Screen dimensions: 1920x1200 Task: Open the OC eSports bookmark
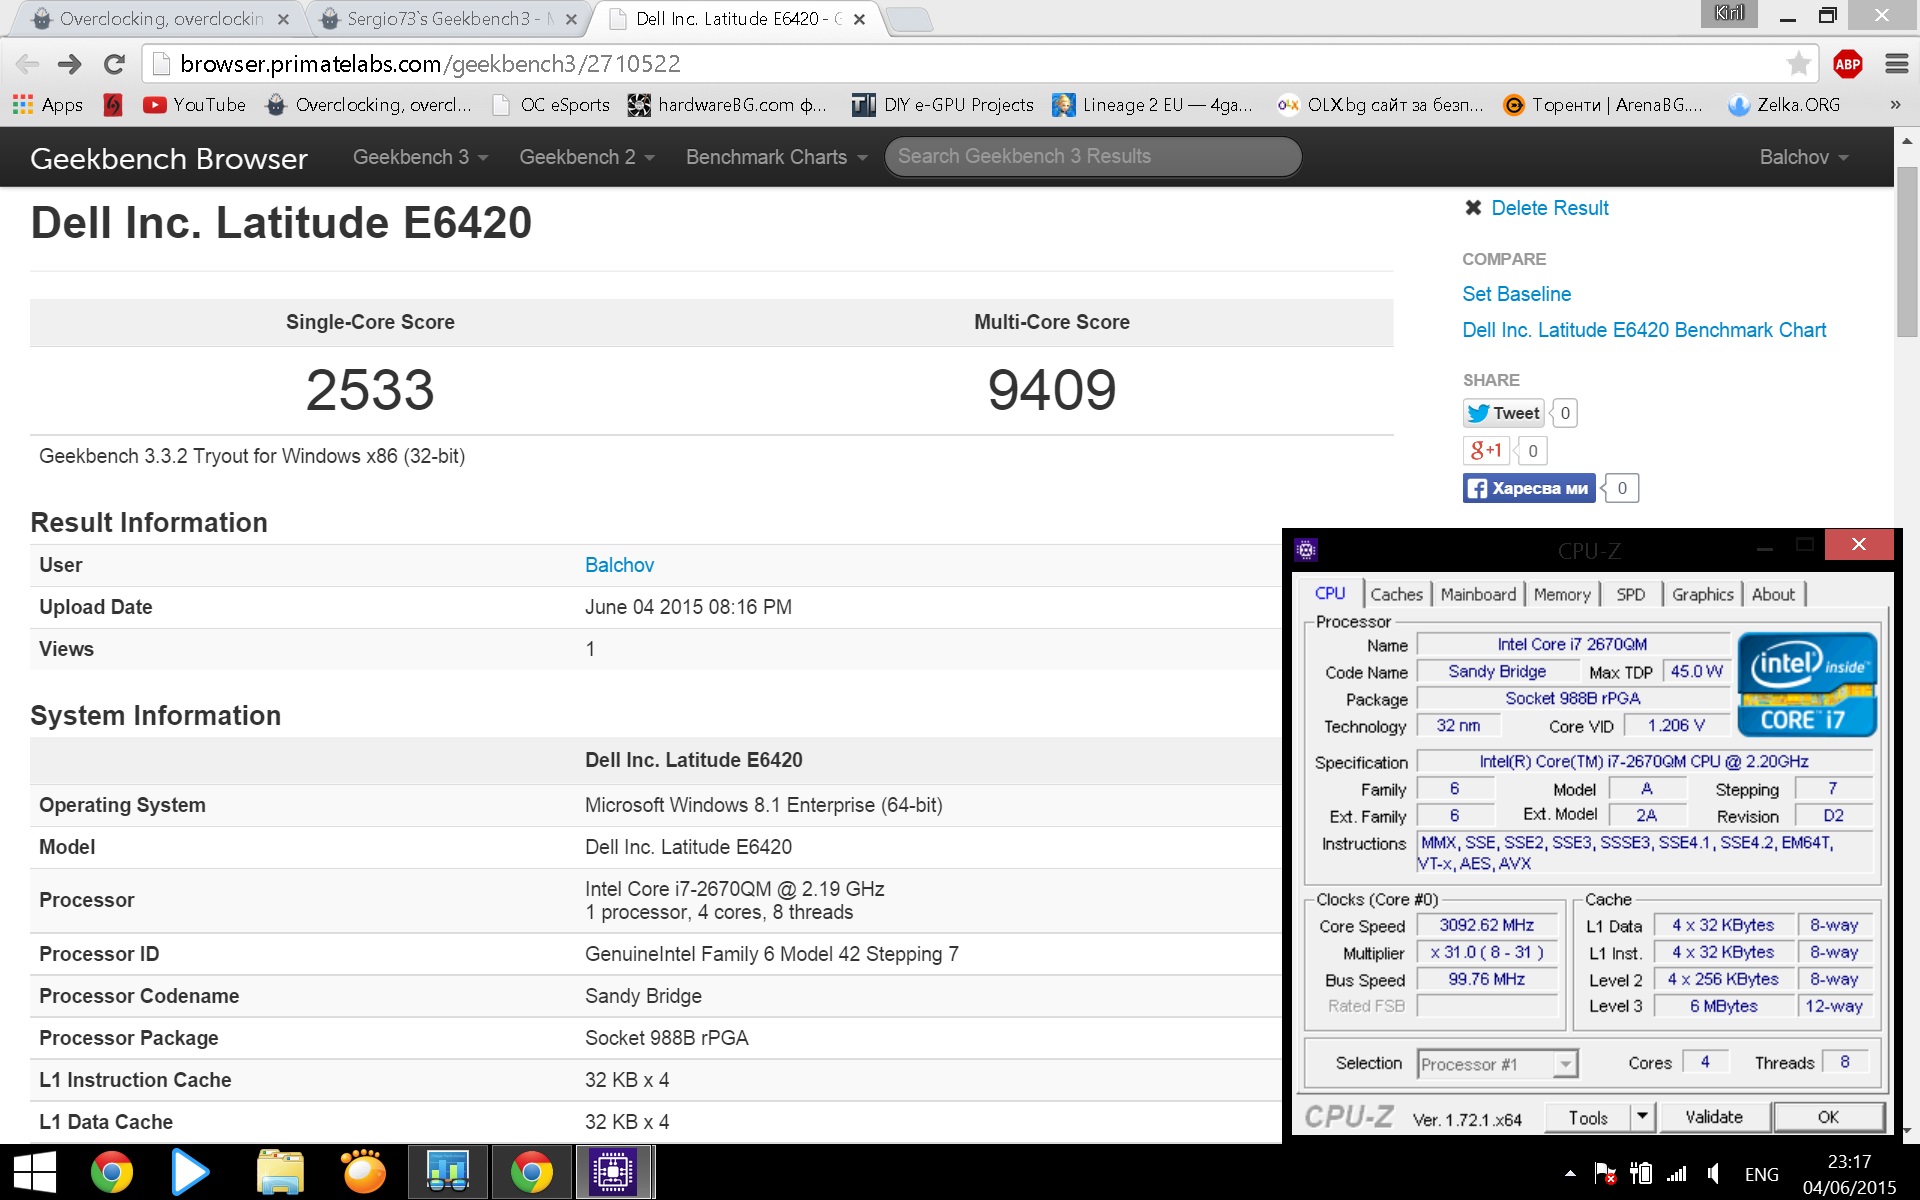(552, 105)
